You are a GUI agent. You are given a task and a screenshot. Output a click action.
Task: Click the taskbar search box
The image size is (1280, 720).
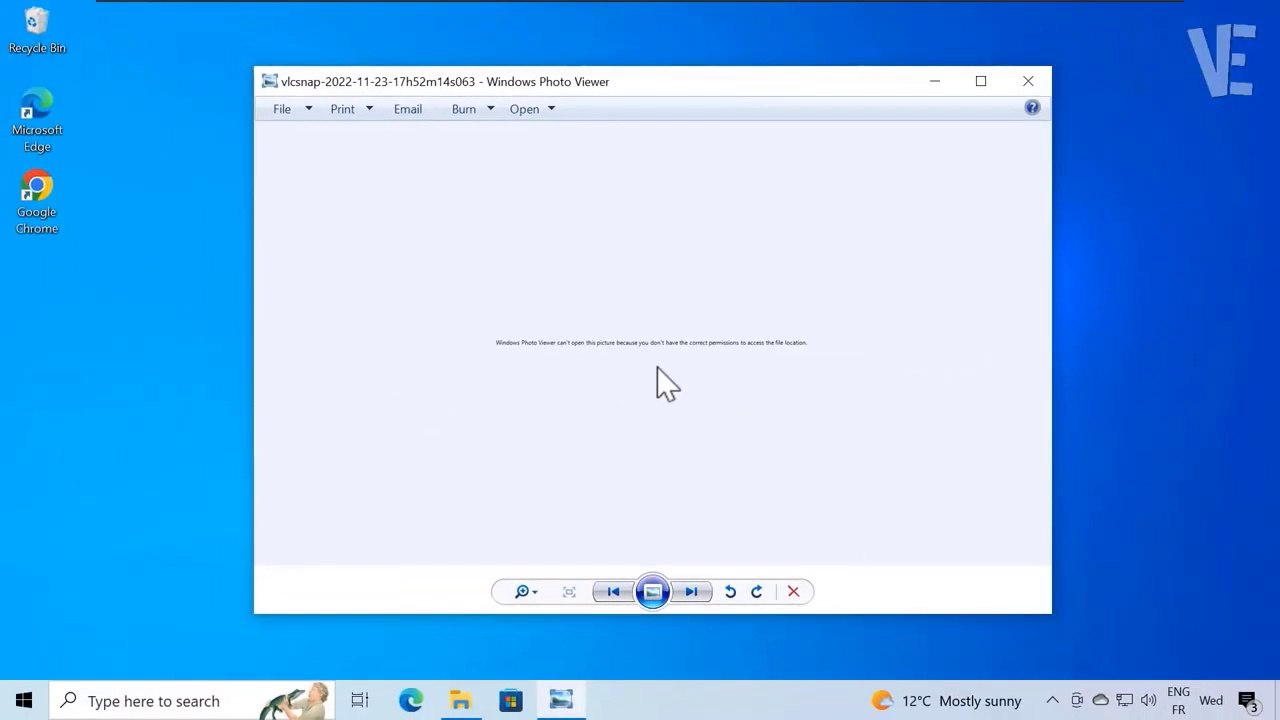(x=193, y=701)
